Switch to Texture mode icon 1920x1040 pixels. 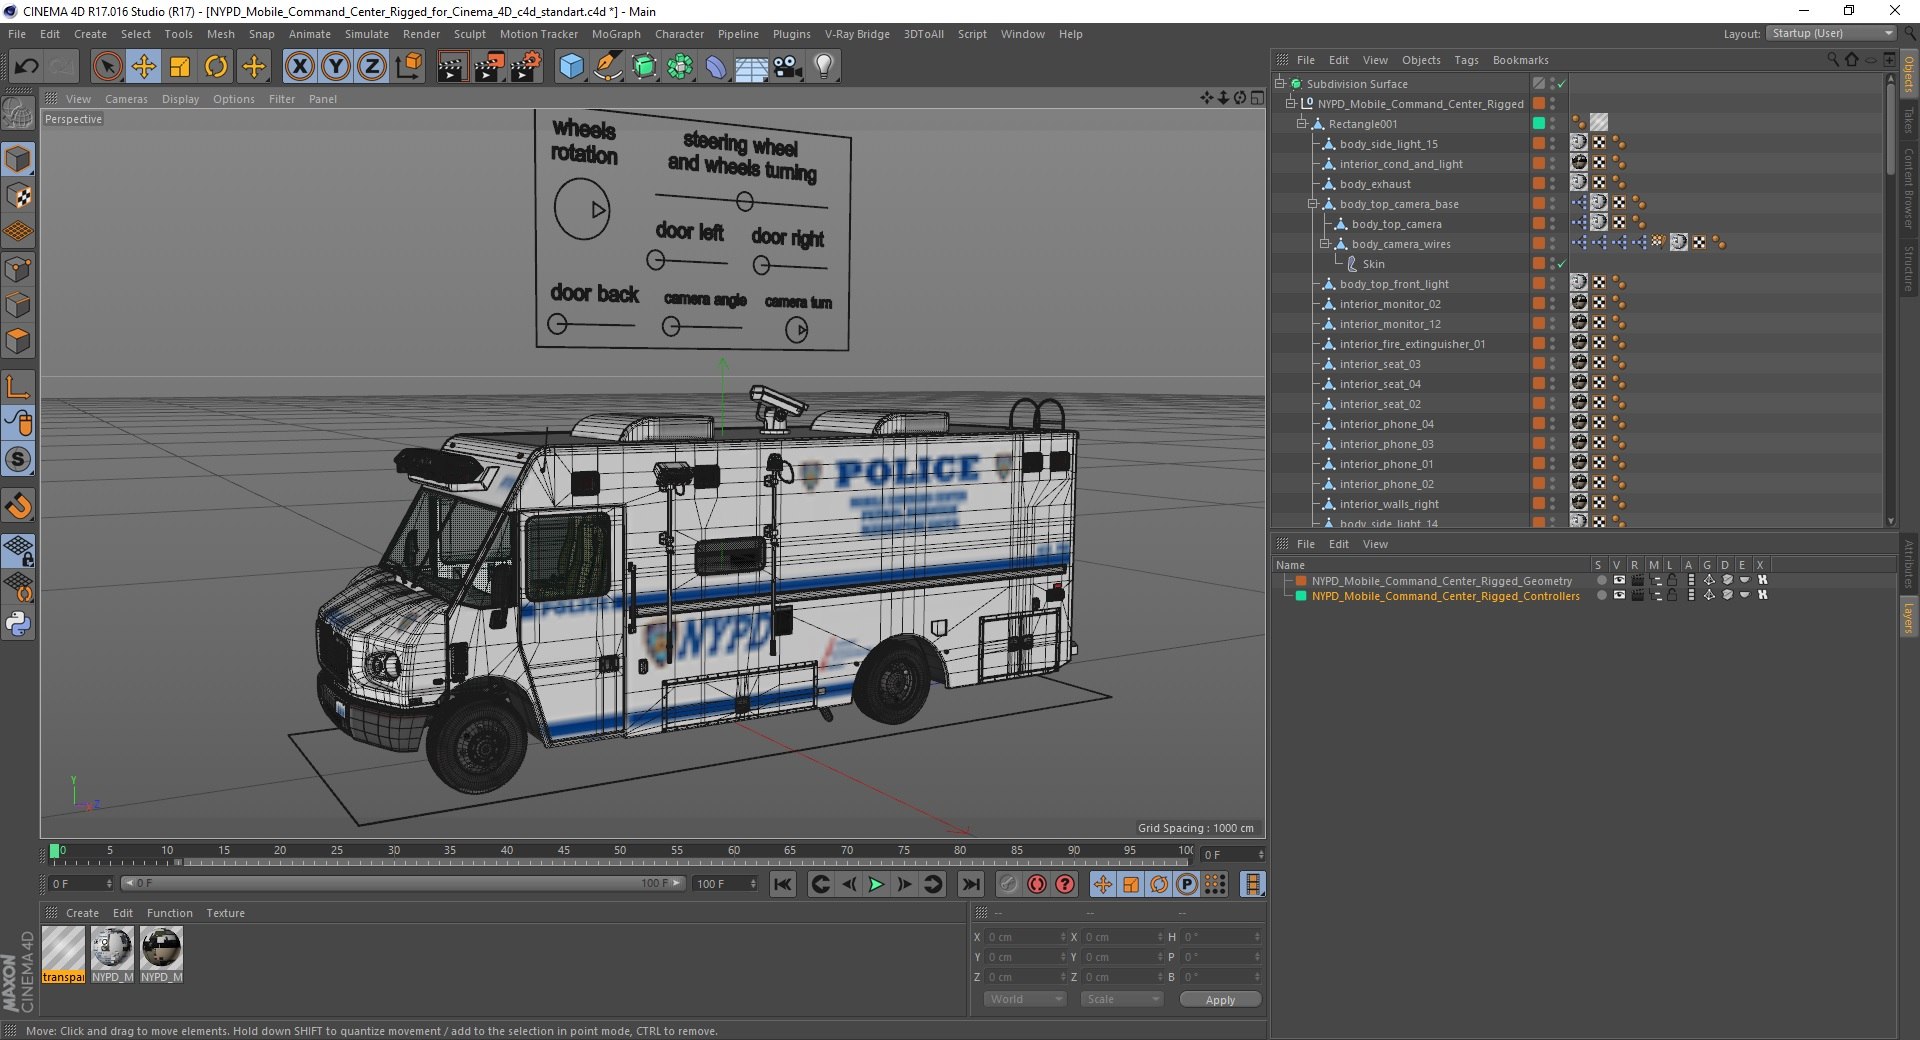point(18,196)
